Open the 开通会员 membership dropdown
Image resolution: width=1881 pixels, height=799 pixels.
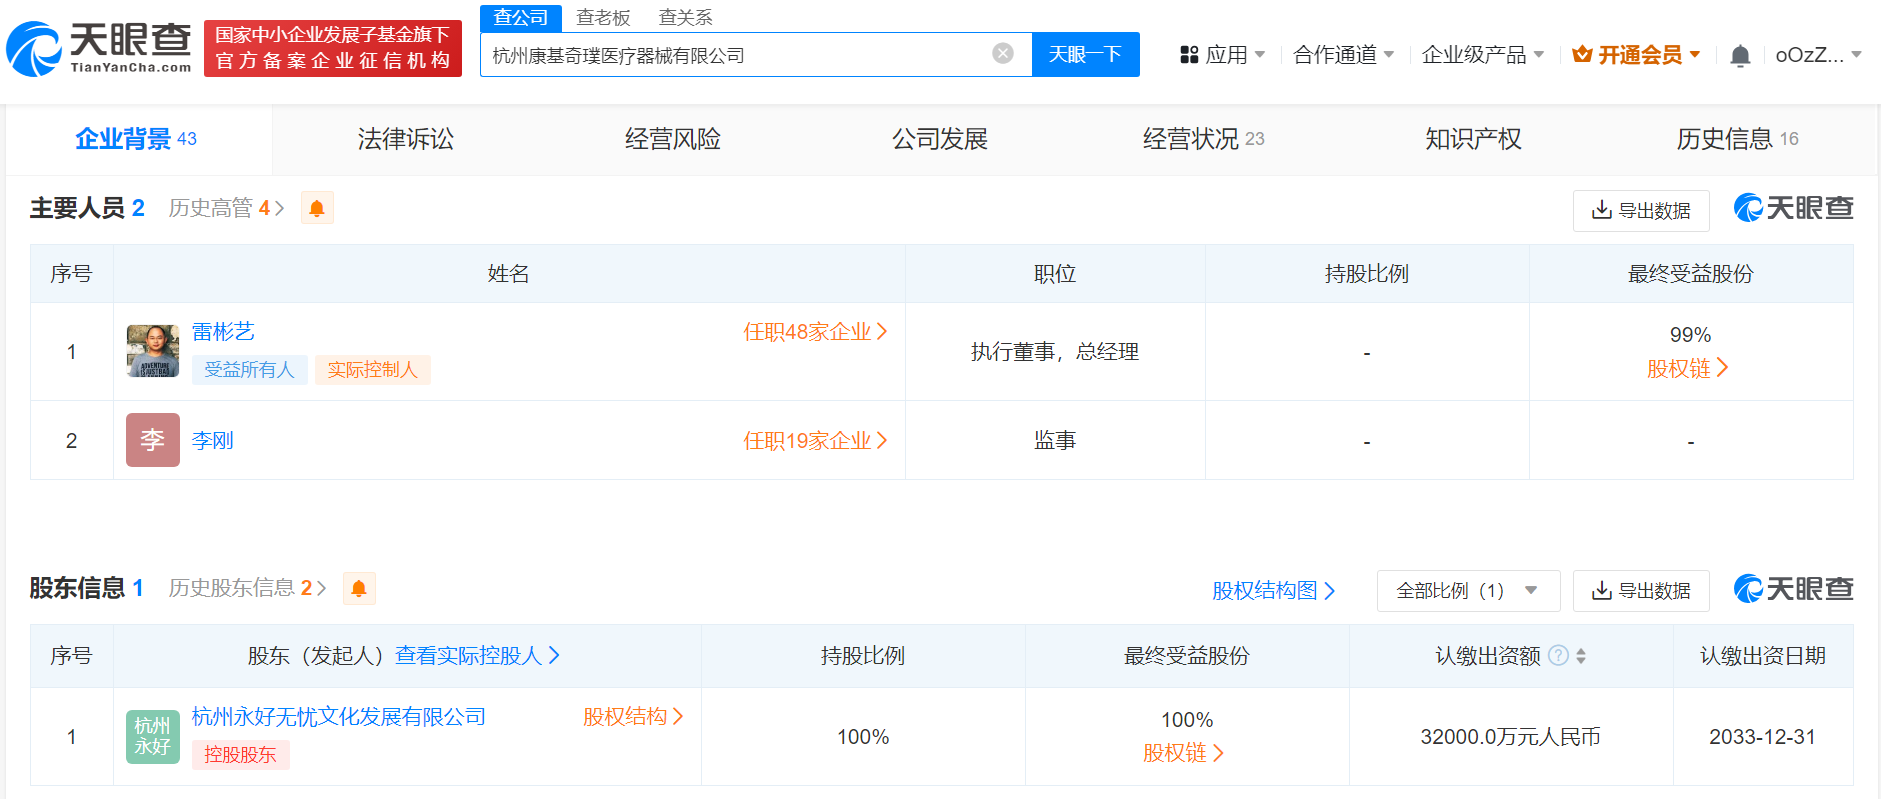1636,55
